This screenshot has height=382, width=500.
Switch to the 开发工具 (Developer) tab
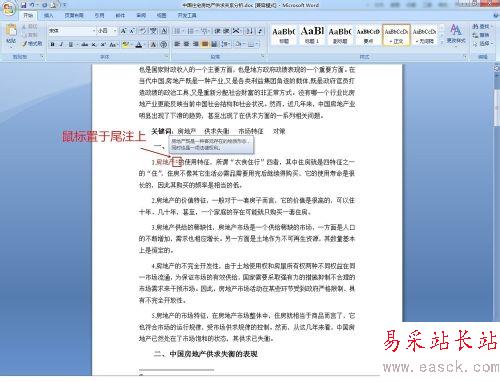(187, 15)
